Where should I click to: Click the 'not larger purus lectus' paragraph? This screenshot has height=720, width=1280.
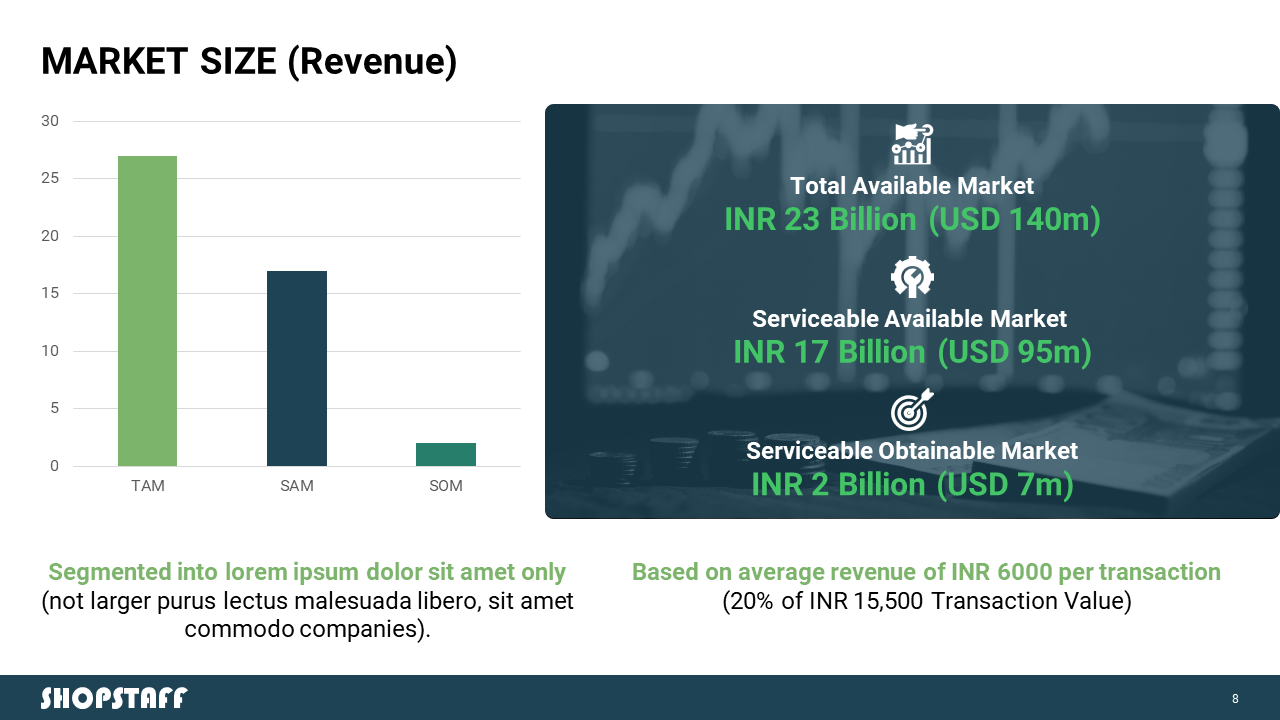point(307,616)
